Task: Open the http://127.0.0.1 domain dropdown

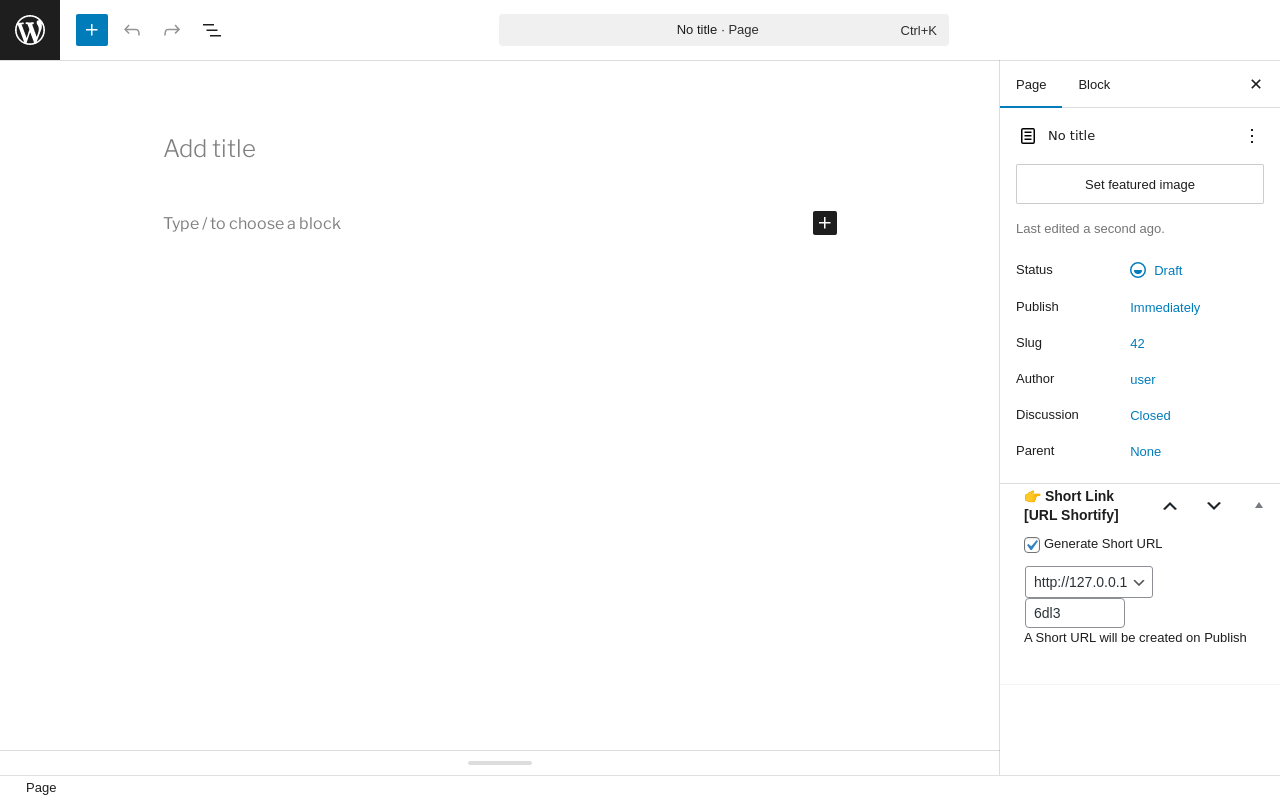Action: 1089,582
